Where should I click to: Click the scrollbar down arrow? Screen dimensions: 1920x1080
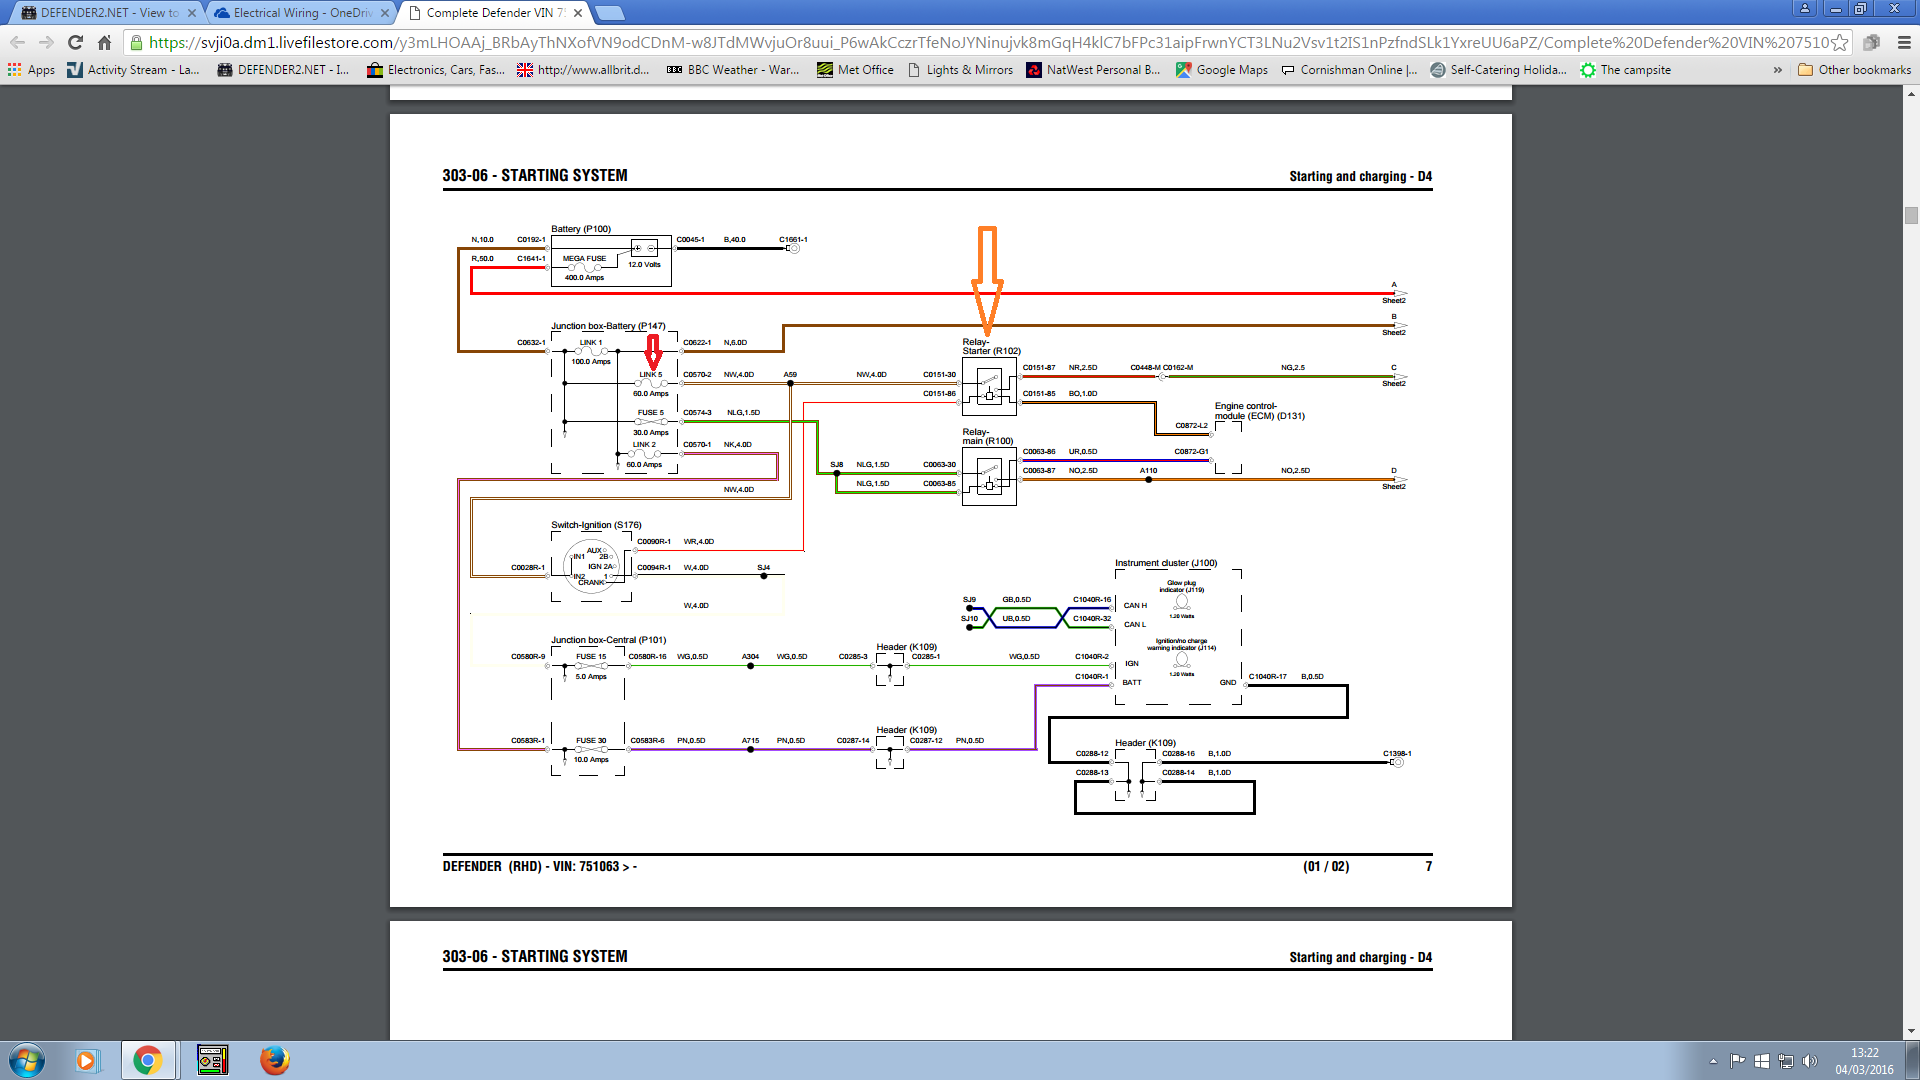[1911, 1031]
